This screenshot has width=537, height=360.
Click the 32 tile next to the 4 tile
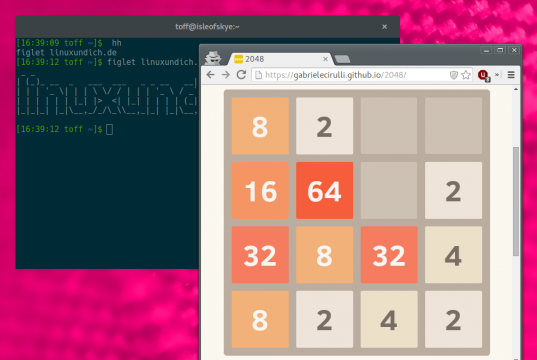pos(389,255)
